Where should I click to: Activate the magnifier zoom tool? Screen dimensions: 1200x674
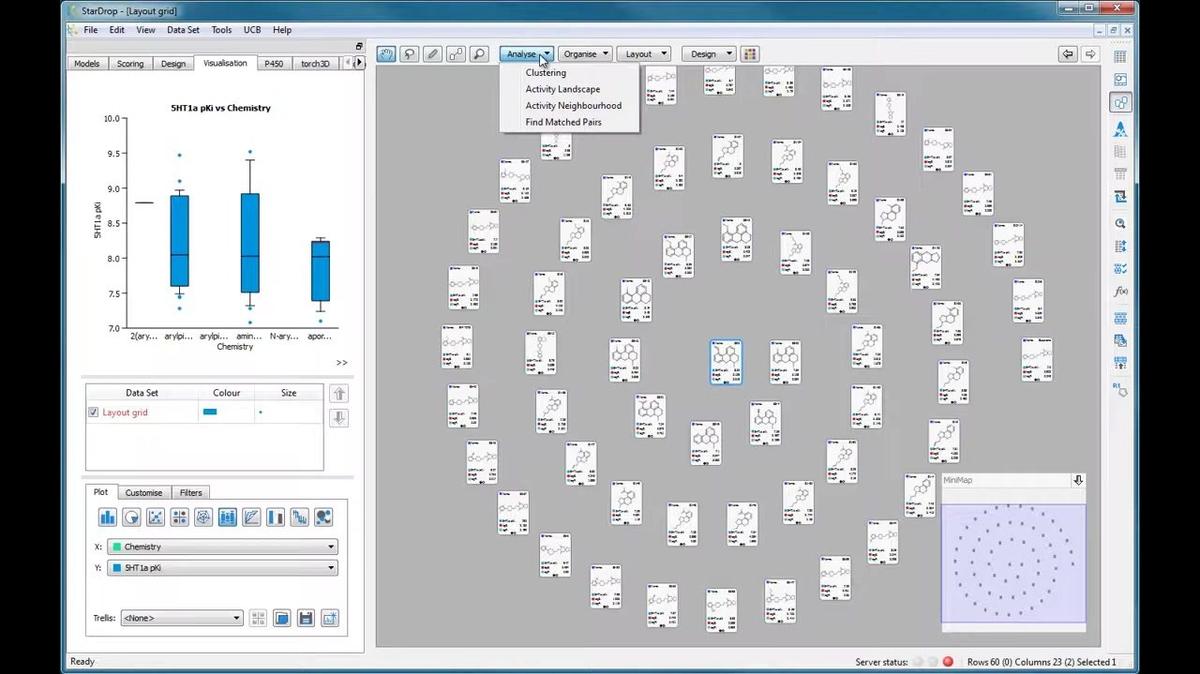[x=478, y=53]
